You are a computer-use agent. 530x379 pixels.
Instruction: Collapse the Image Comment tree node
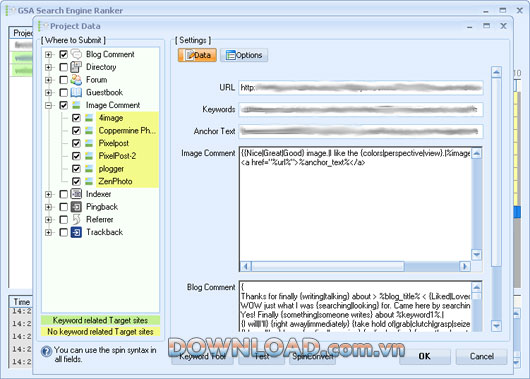click(x=49, y=105)
